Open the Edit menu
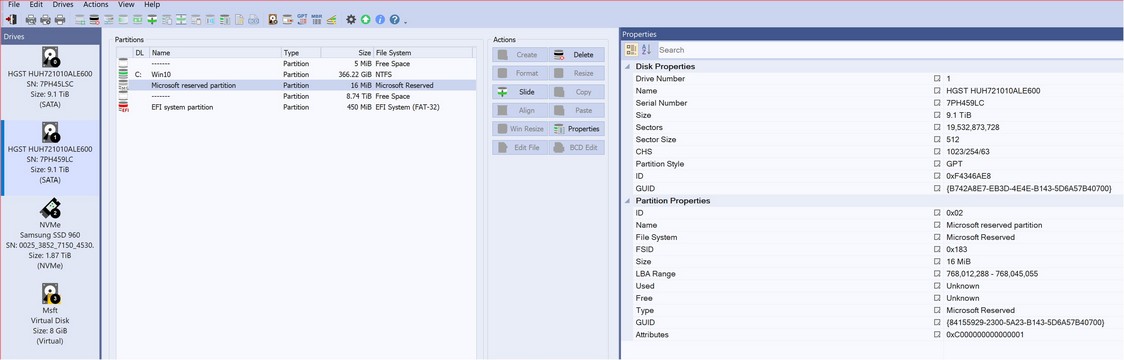This screenshot has height=360, width=1124. (x=36, y=4)
